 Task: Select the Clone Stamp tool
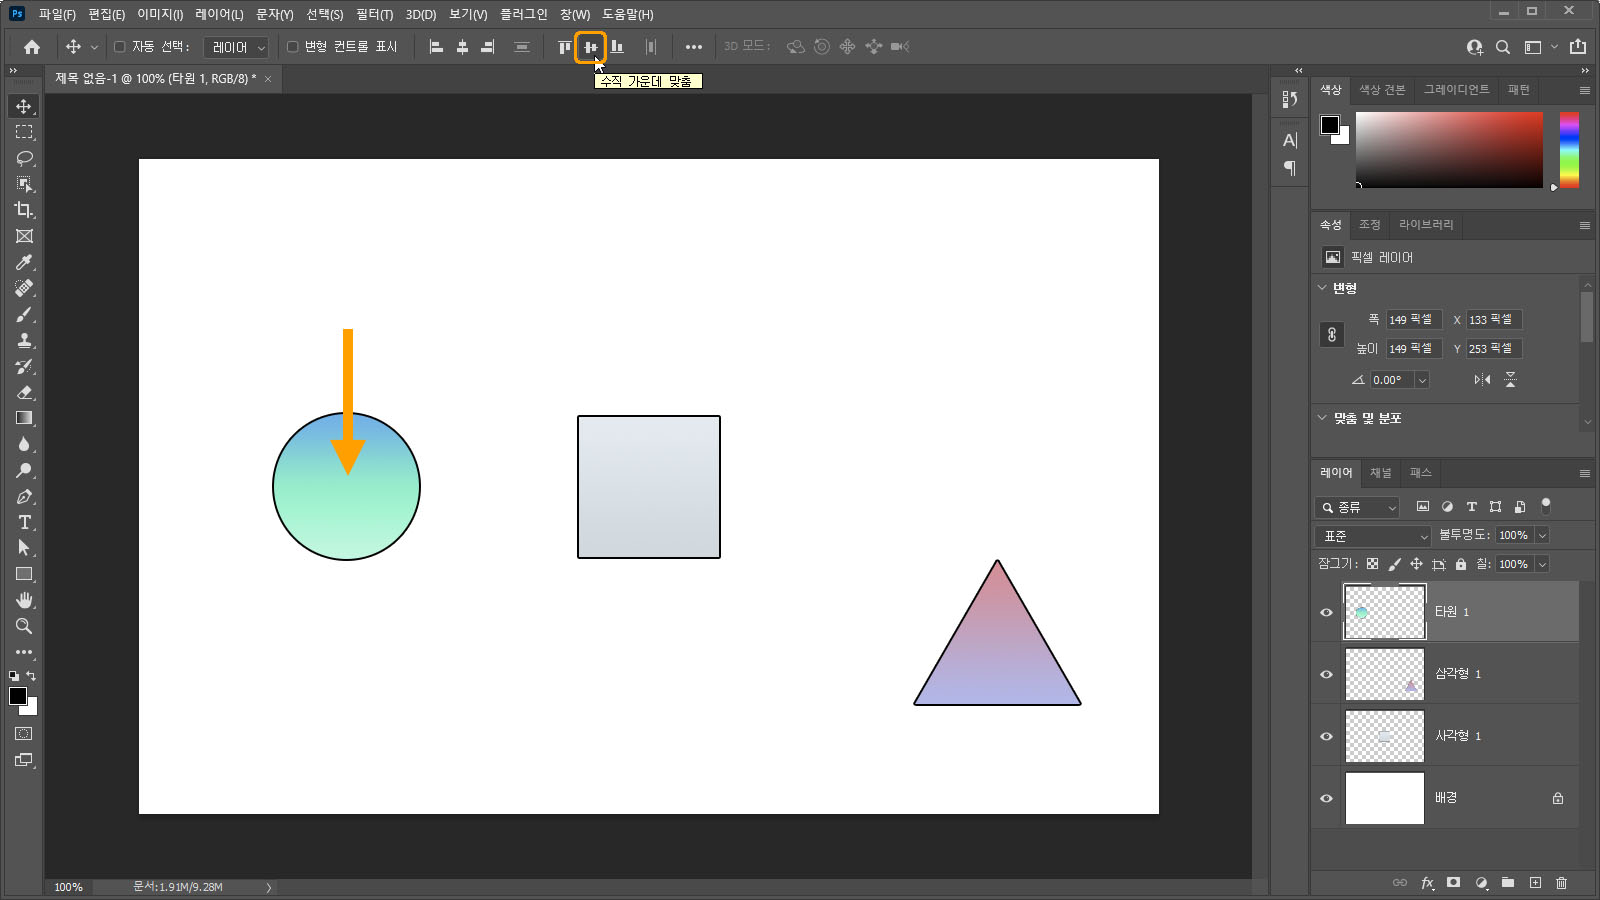click(x=24, y=340)
